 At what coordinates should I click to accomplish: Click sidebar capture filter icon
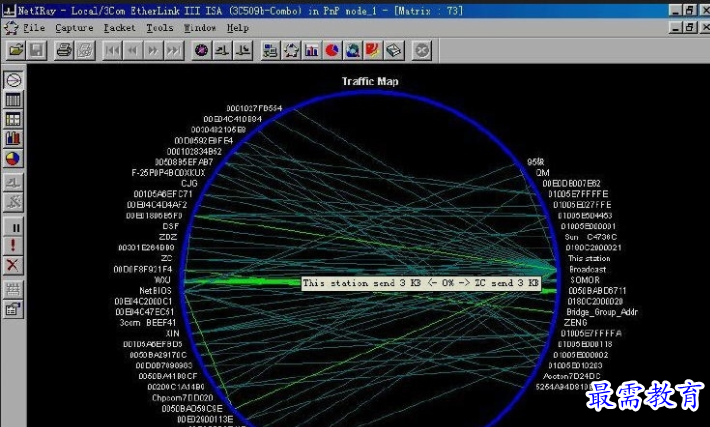point(14,183)
